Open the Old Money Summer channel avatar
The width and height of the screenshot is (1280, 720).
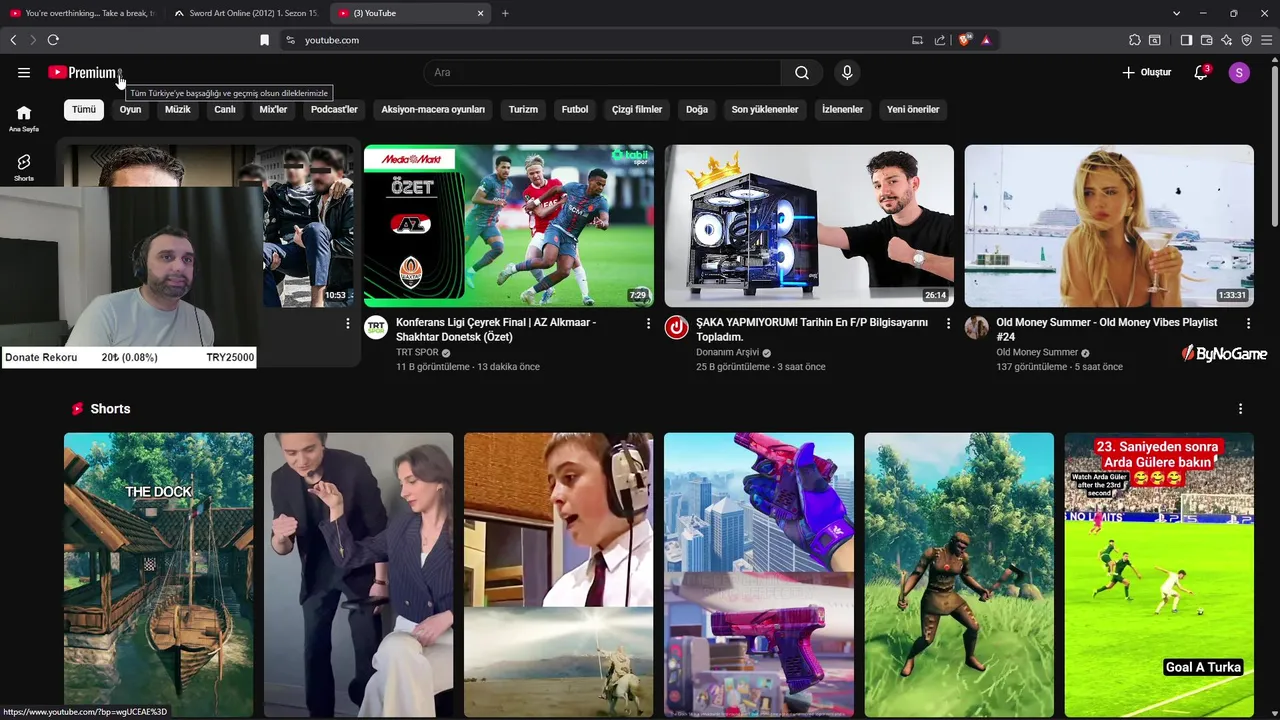point(977,328)
